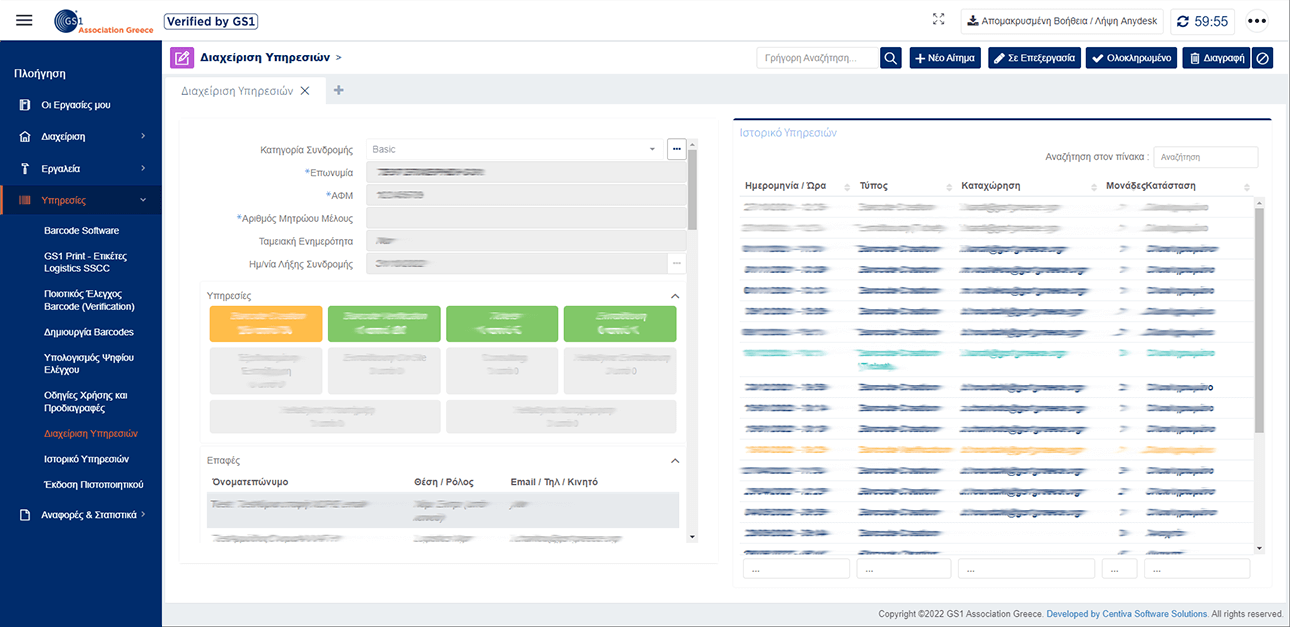Open Υπολογισμός Ψηφίου Ελέγχου
The image size is (1290, 627).
click(89, 363)
